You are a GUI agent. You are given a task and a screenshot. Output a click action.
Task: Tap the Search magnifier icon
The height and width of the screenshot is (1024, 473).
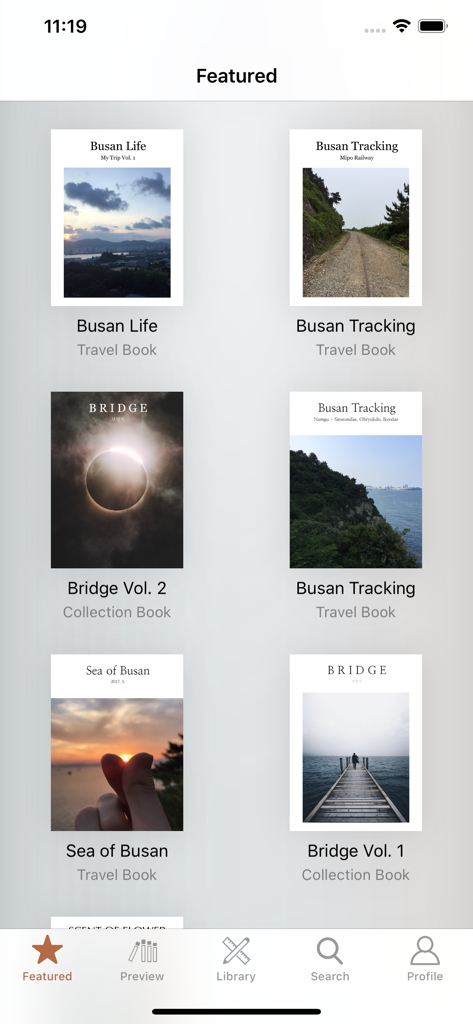pyautogui.click(x=330, y=951)
